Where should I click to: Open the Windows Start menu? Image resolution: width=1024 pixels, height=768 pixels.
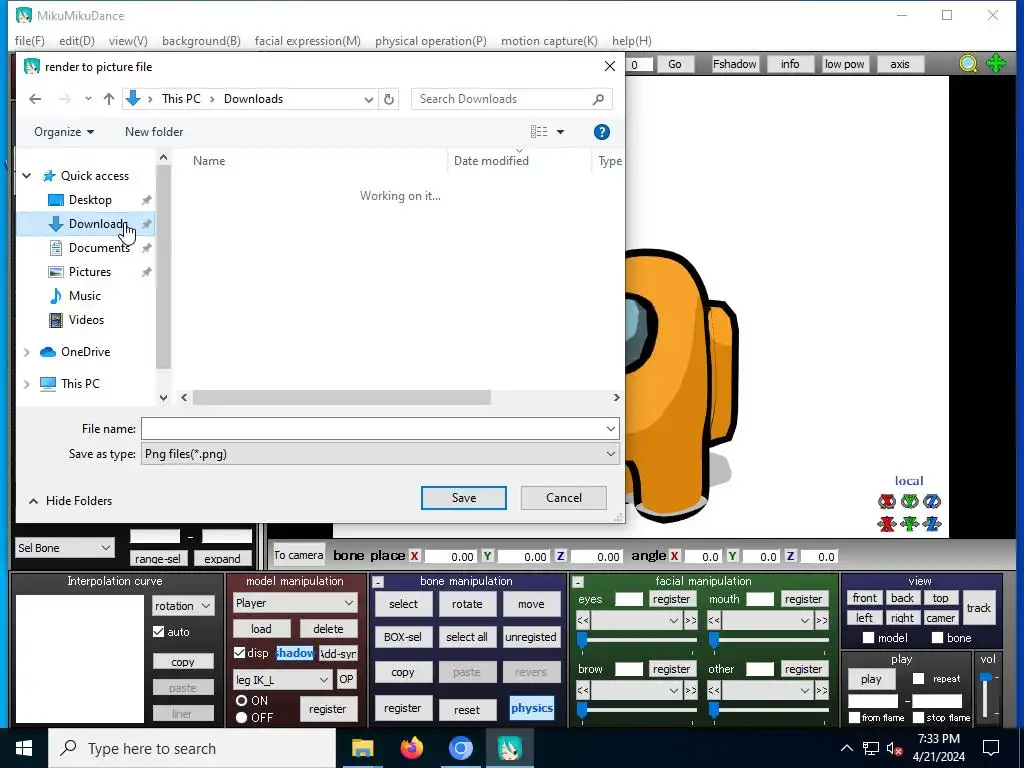[24, 748]
